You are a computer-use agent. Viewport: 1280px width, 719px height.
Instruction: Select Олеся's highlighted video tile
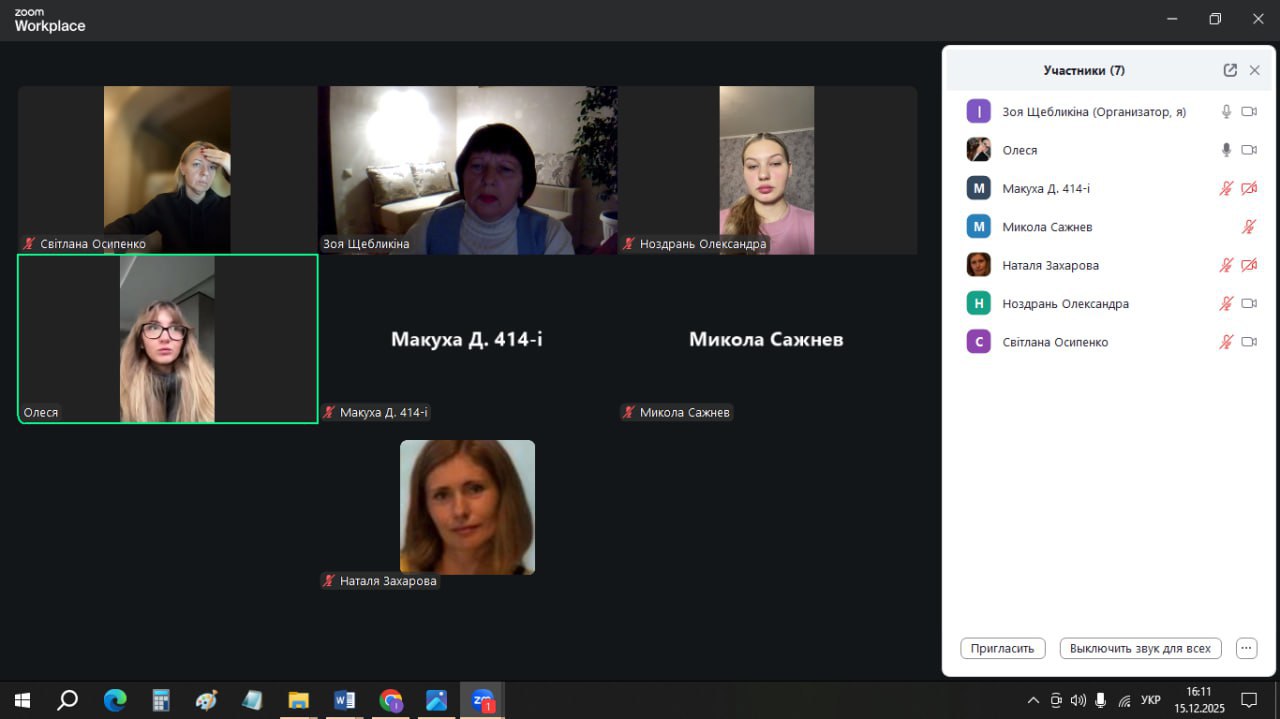(x=167, y=338)
